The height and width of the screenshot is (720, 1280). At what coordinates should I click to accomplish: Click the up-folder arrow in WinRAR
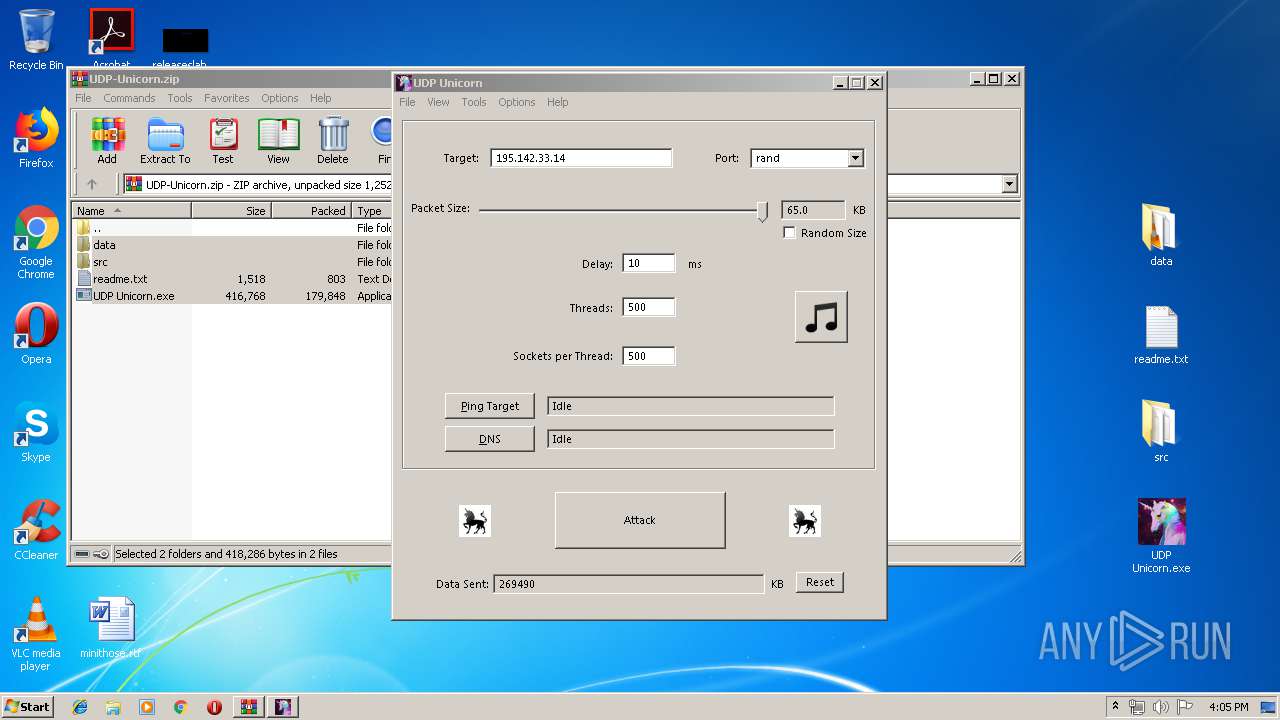click(x=92, y=184)
